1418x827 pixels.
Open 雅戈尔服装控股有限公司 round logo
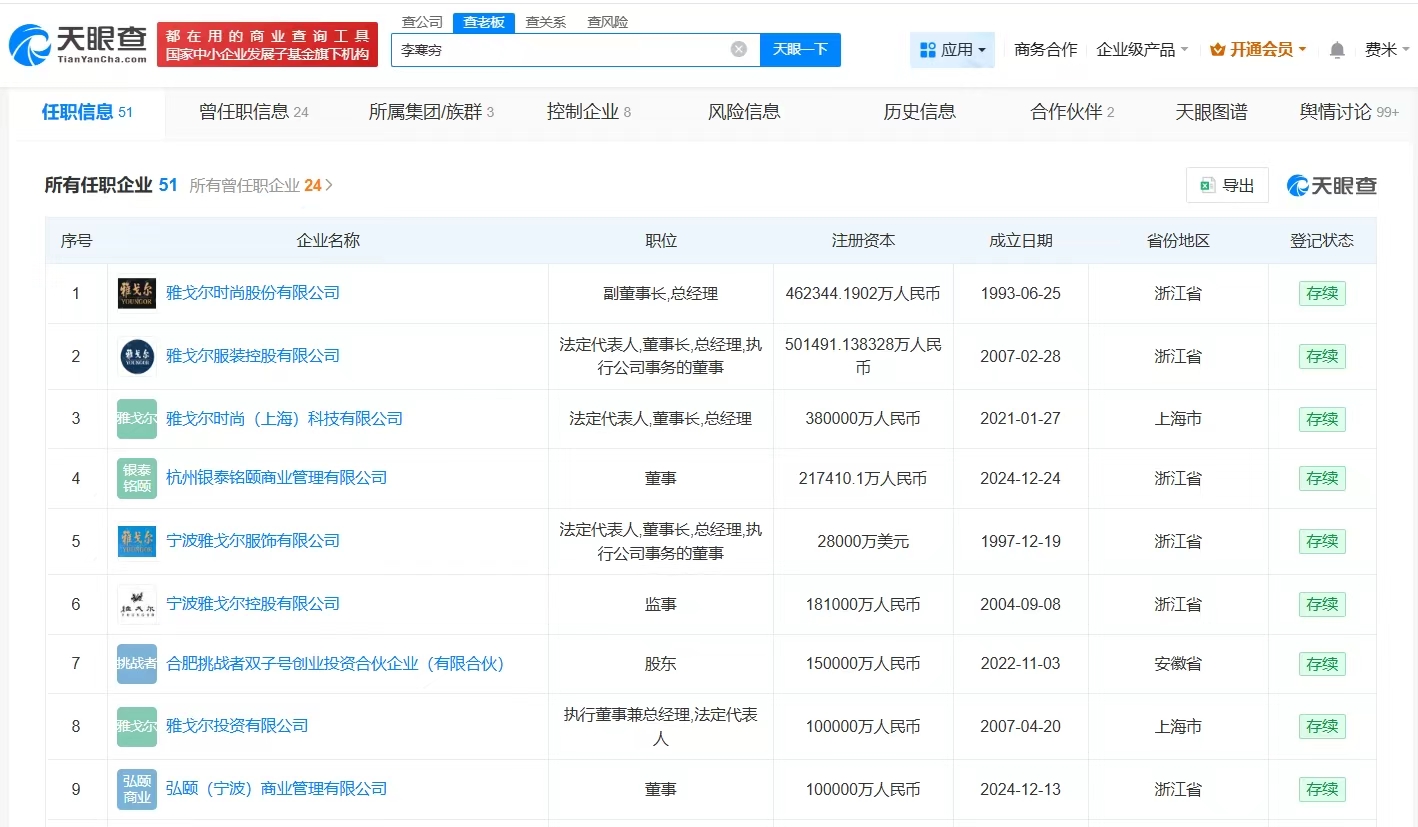137,356
